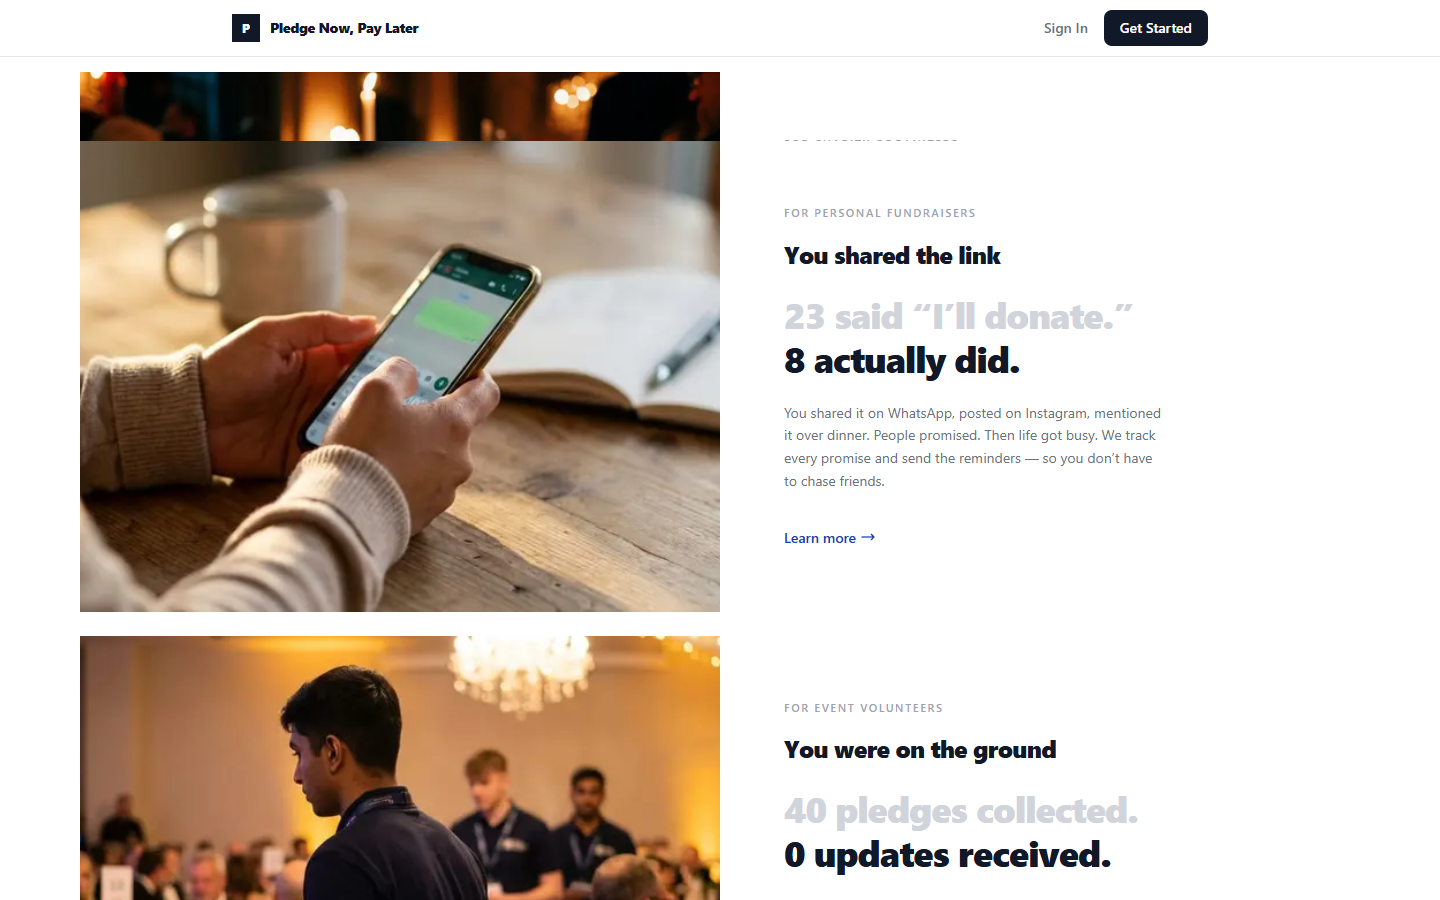Click the candlelit dinner image strip
1440x900 pixels.
coord(400,106)
